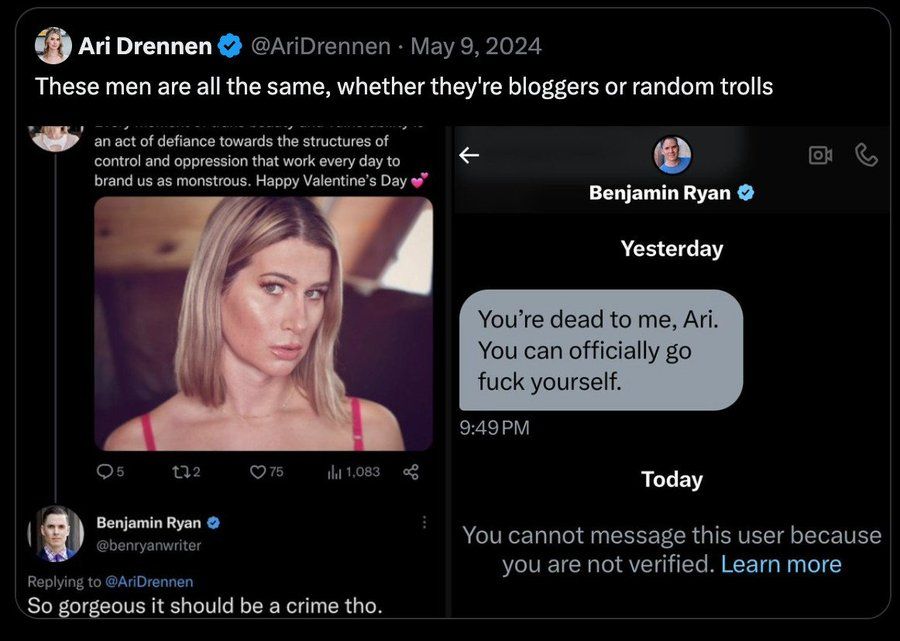Open Ari Drennen's avatar in tweet header
Screen dimensions: 900x641
[x=53, y=46]
